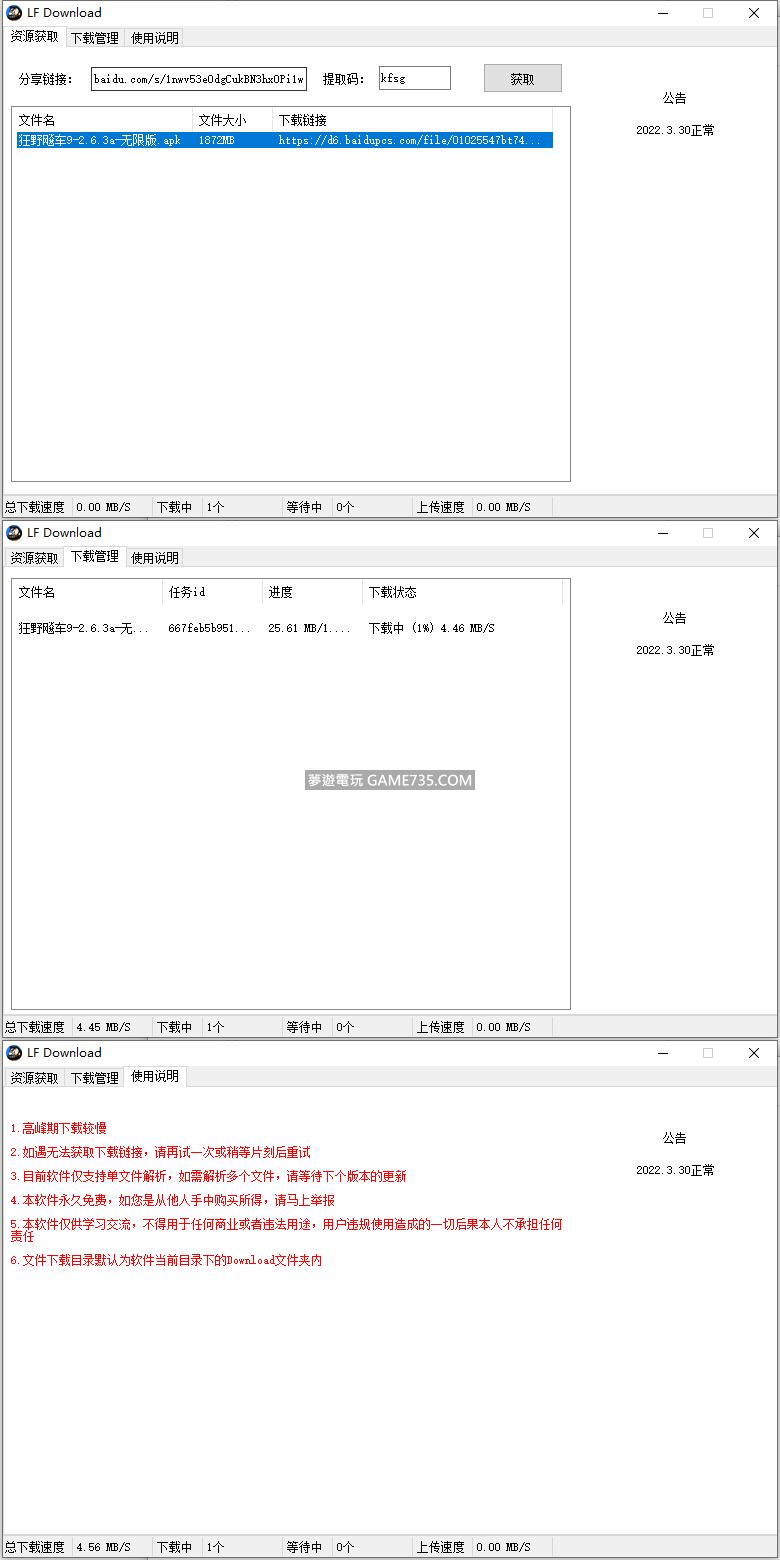This screenshot has height=1560, width=780.
Task: Click instruction line 2 about 无法获取下载链接
Action: (x=160, y=1152)
